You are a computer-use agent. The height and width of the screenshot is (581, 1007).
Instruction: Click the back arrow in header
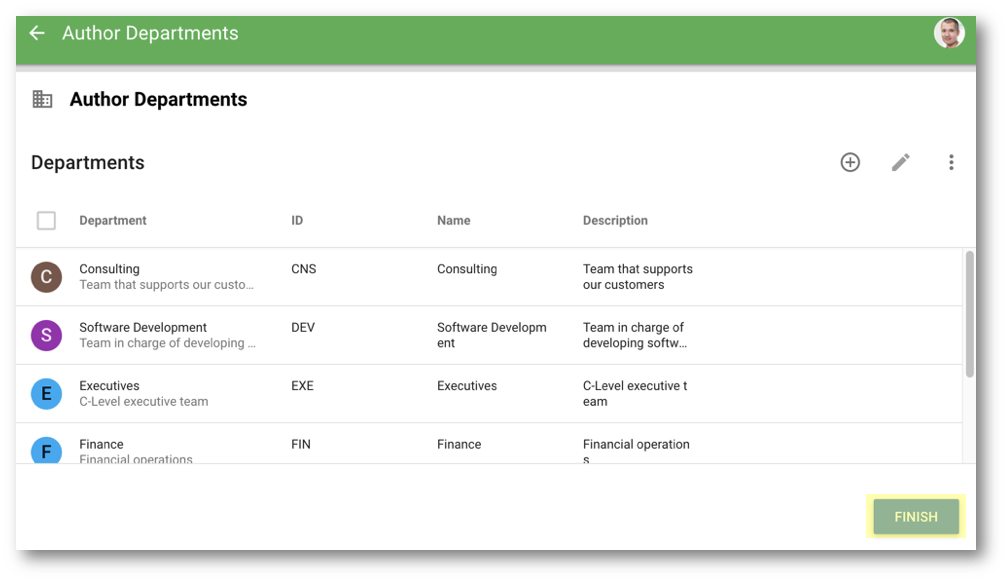click(x=37, y=33)
